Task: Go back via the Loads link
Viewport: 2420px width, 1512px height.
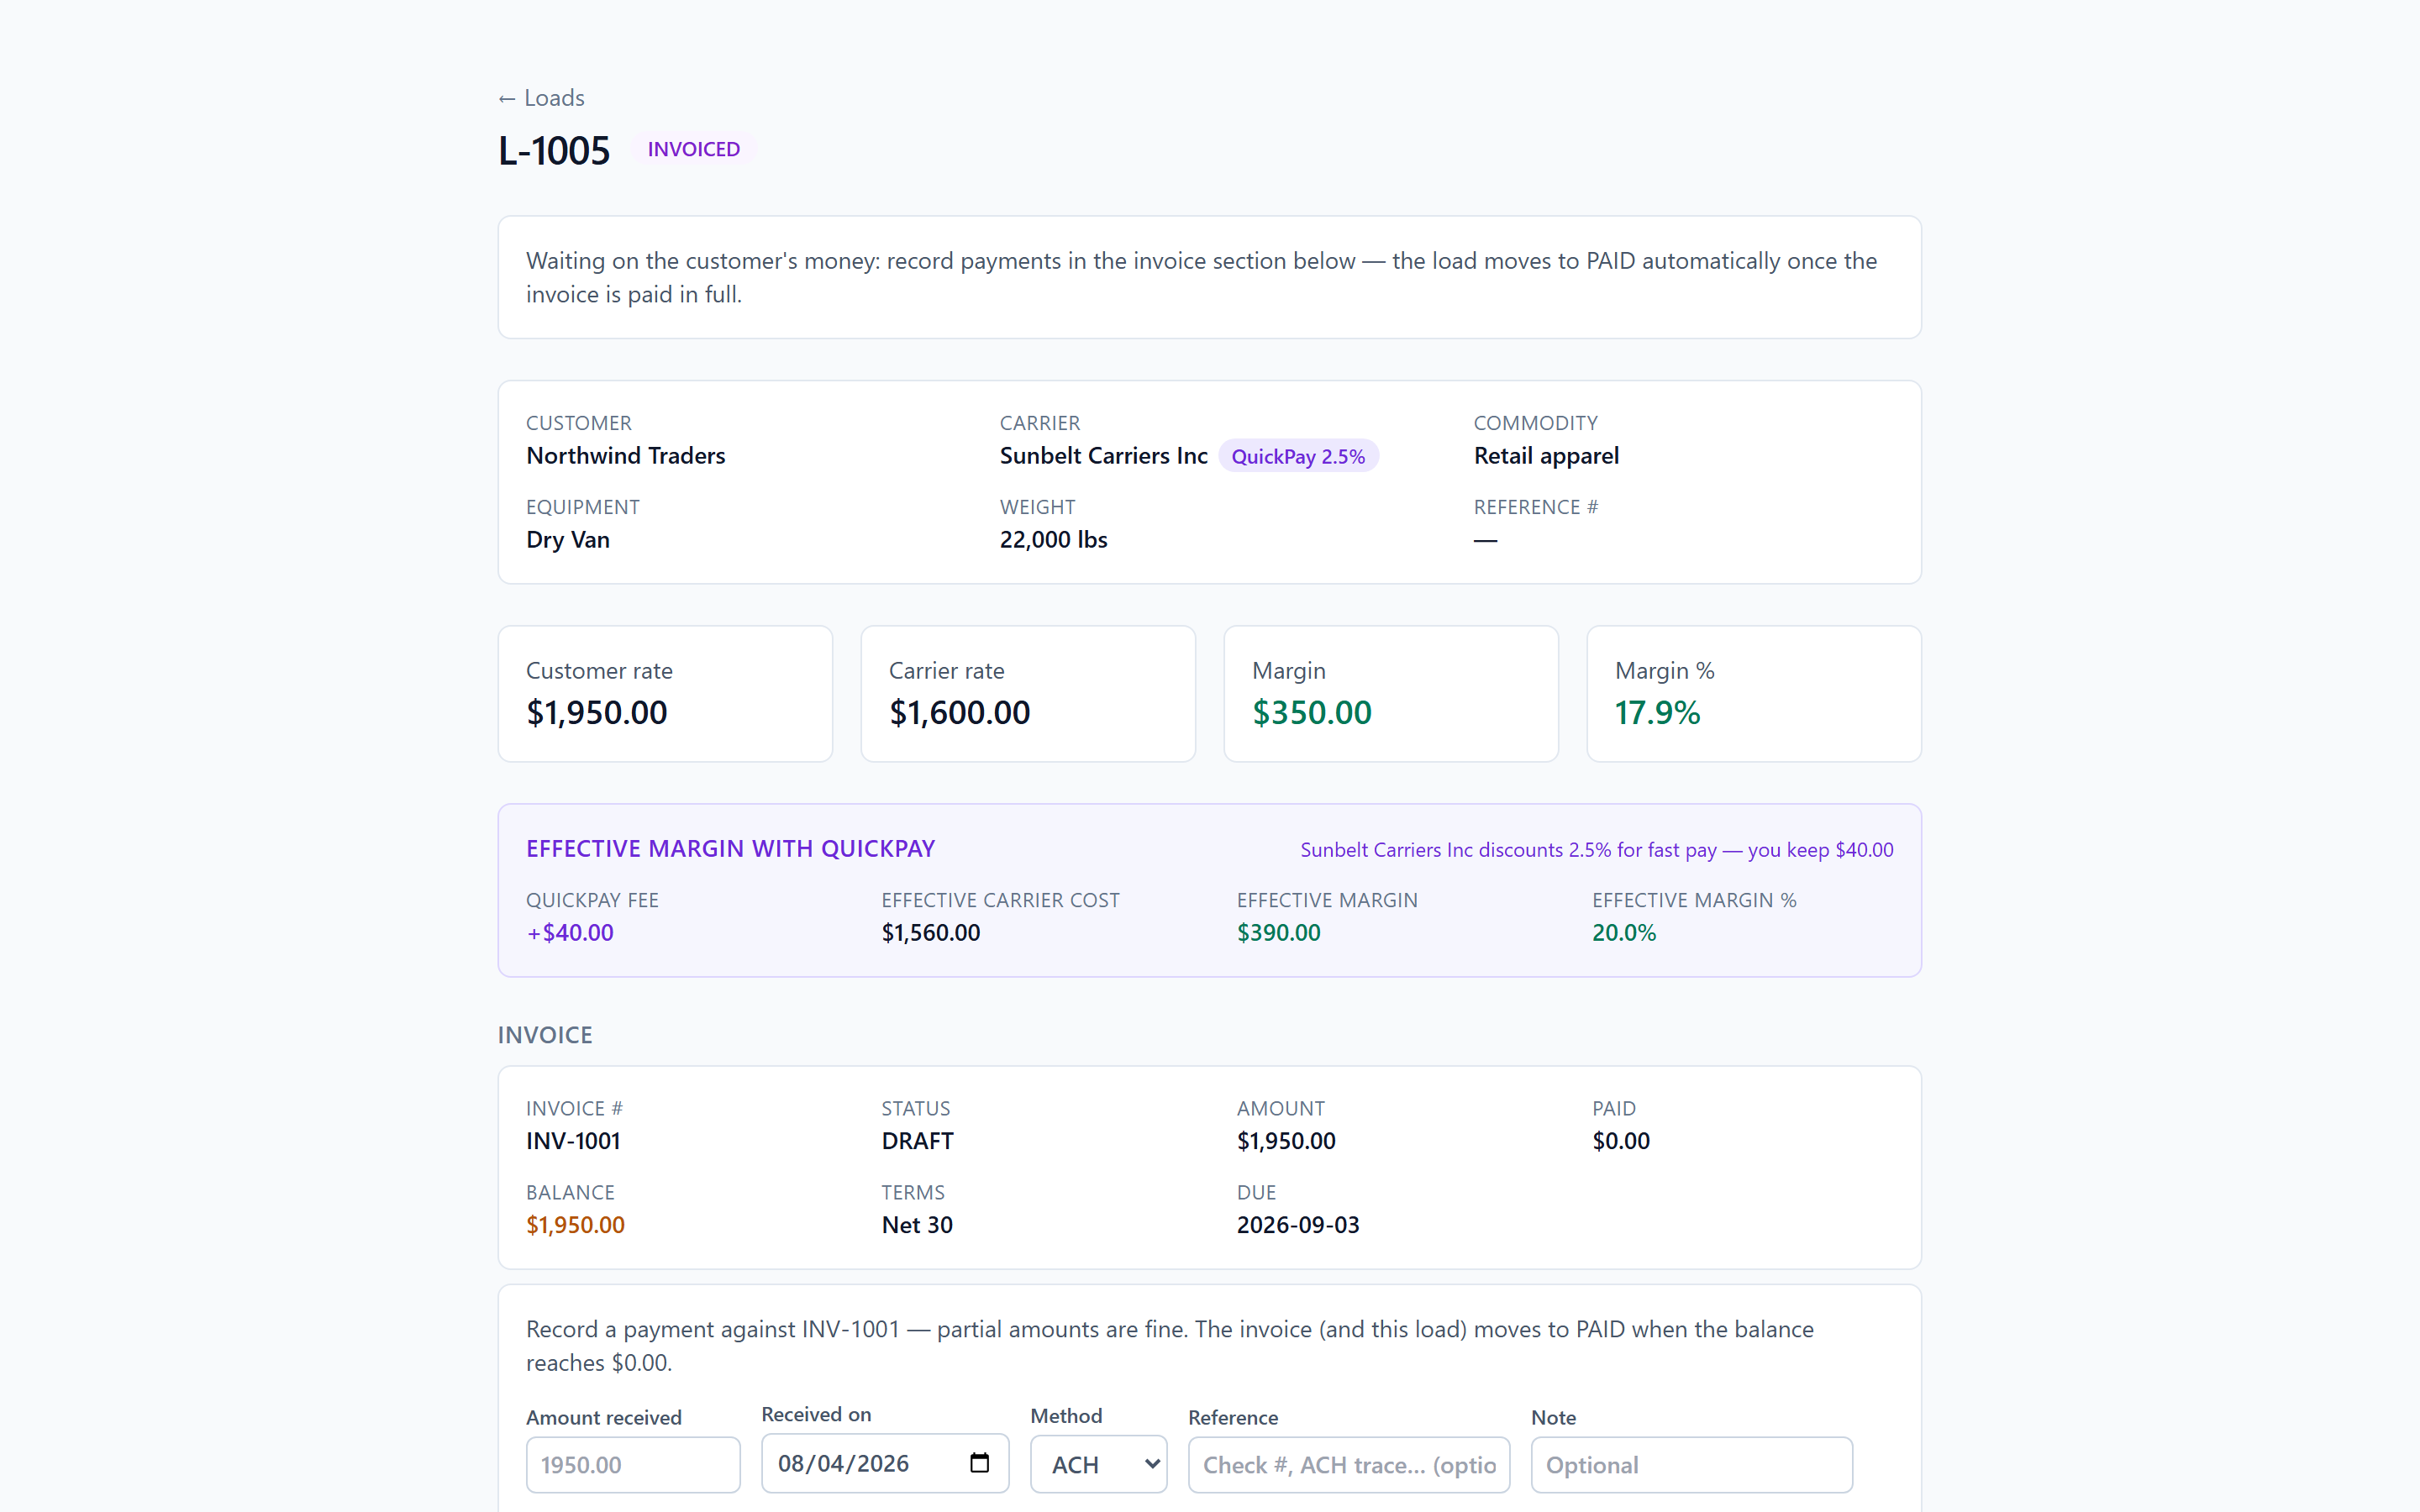Action: tap(541, 98)
